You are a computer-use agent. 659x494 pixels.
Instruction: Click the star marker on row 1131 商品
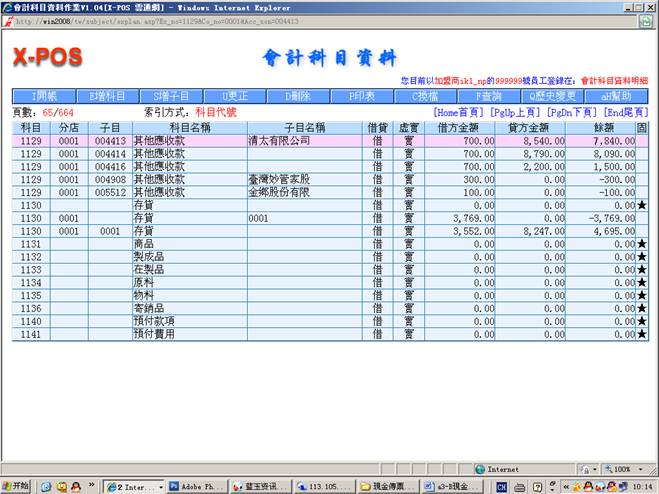pos(642,244)
